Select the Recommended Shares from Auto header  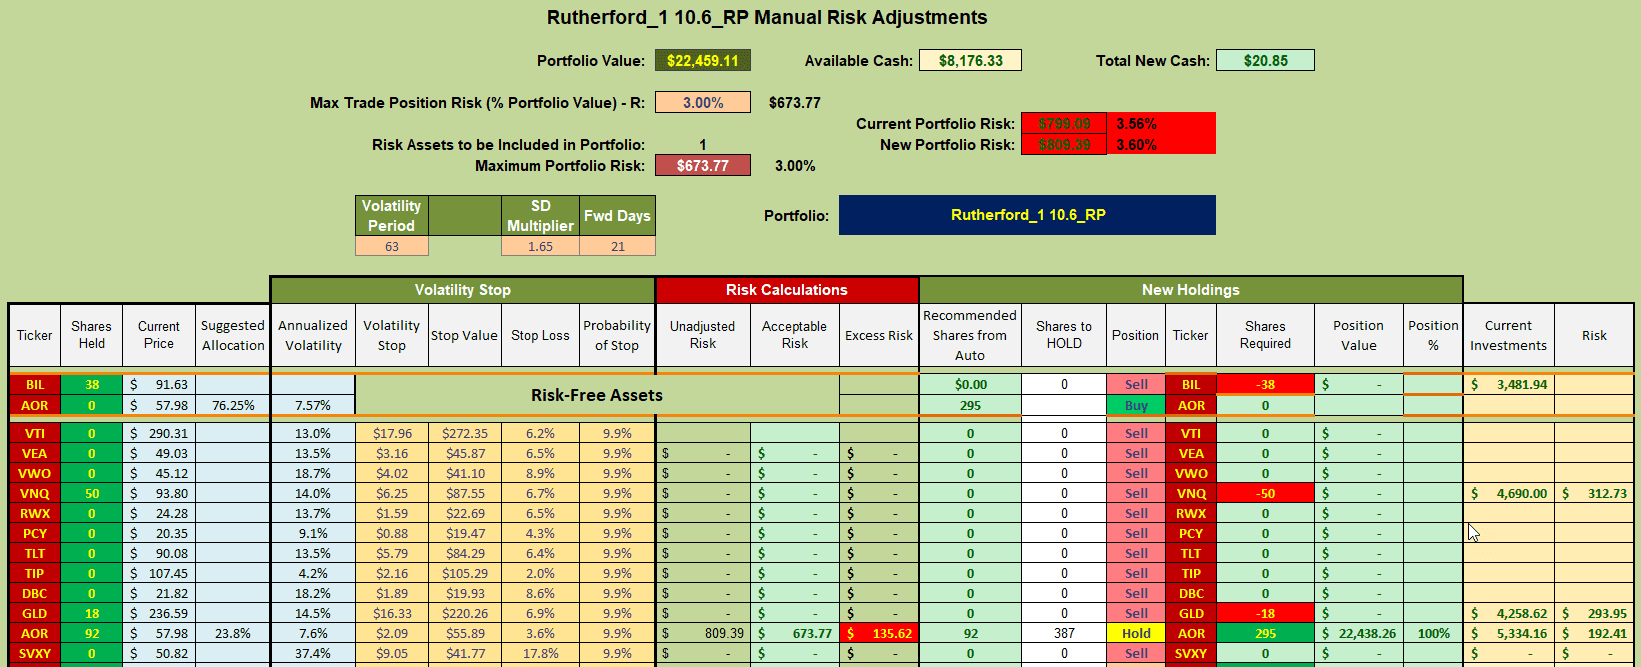(x=970, y=336)
